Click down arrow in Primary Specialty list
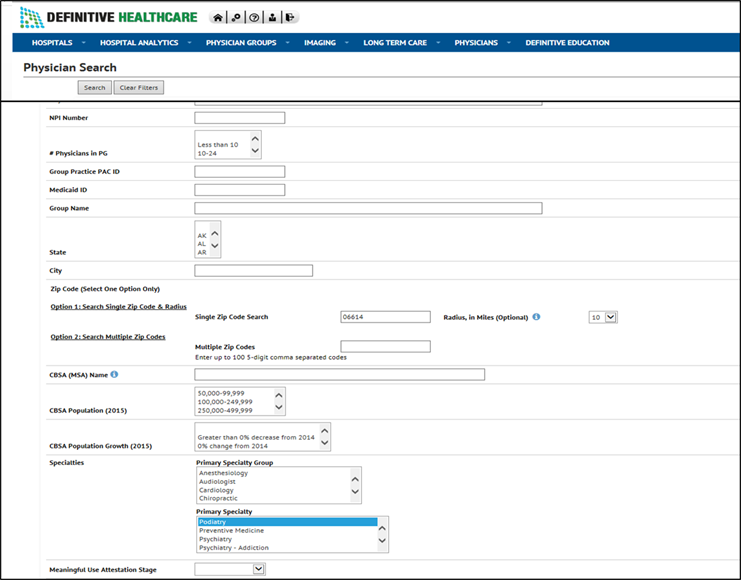This screenshot has height=580, width=741. tap(382, 540)
